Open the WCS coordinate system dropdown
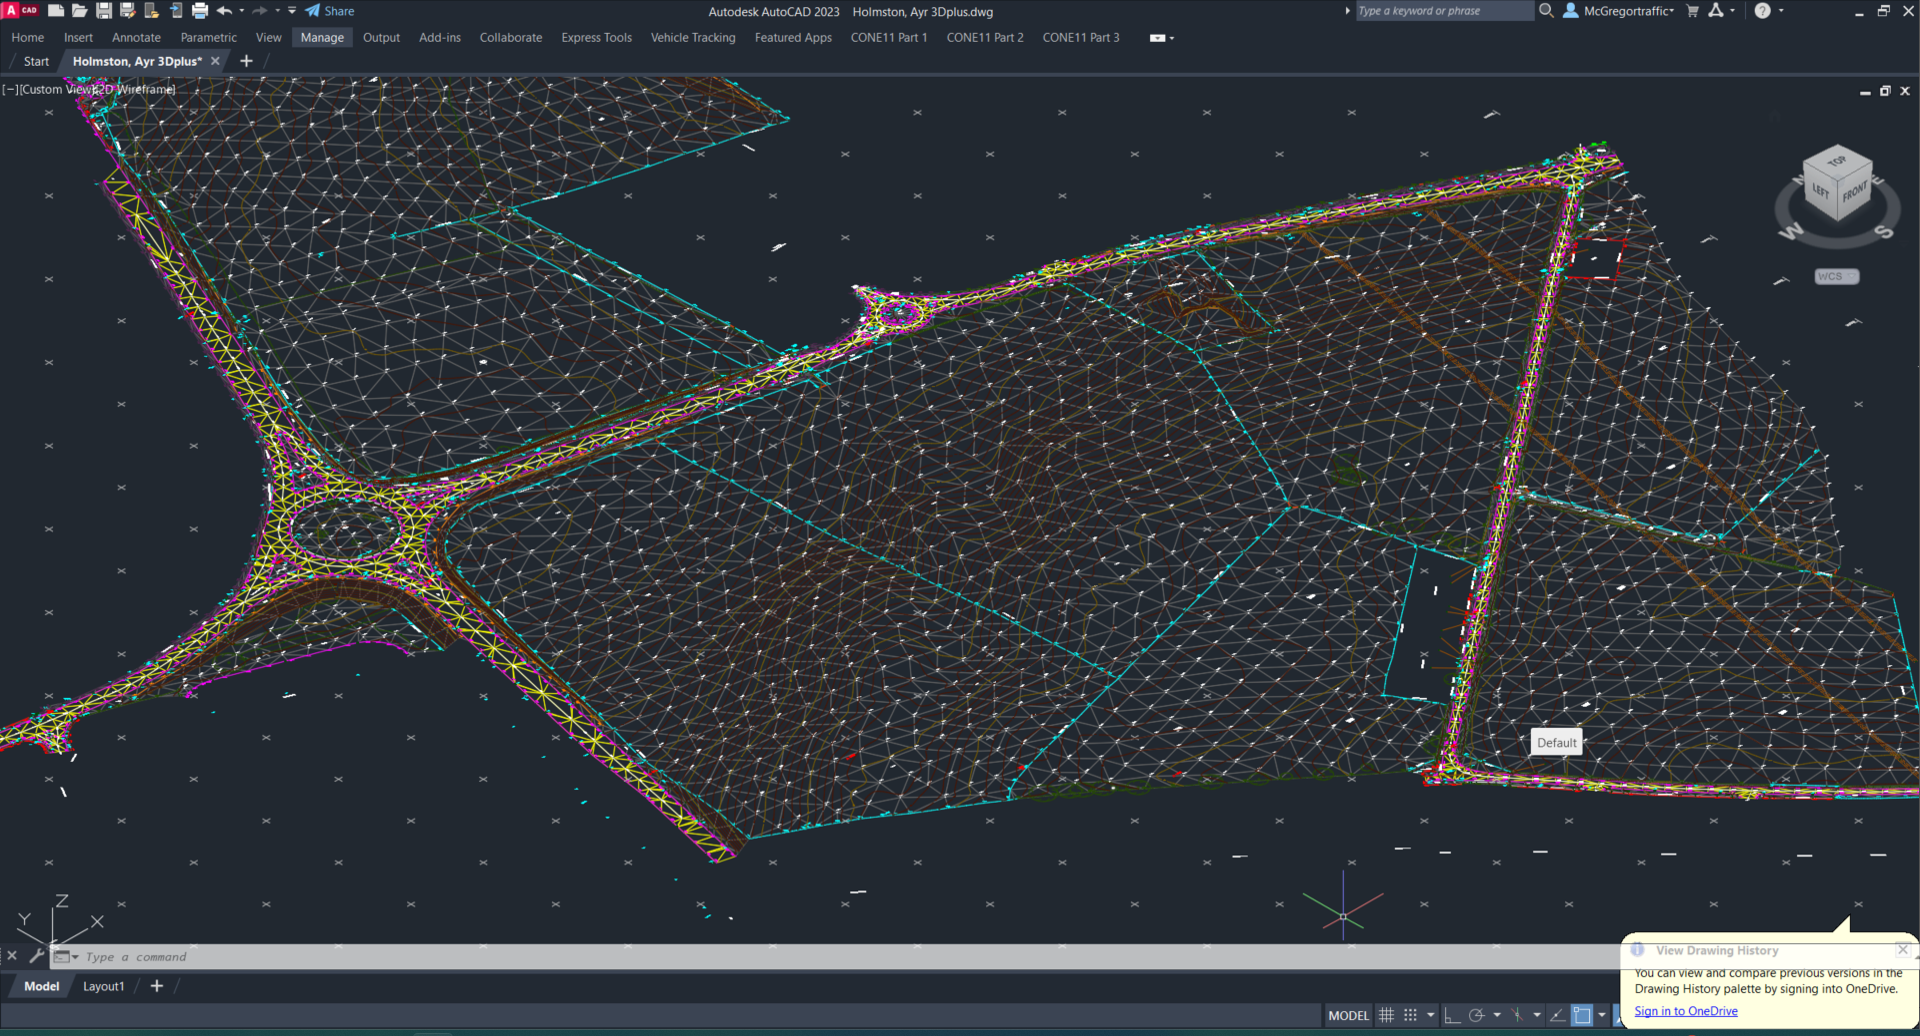The image size is (1920, 1036). (x=1836, y=276)
